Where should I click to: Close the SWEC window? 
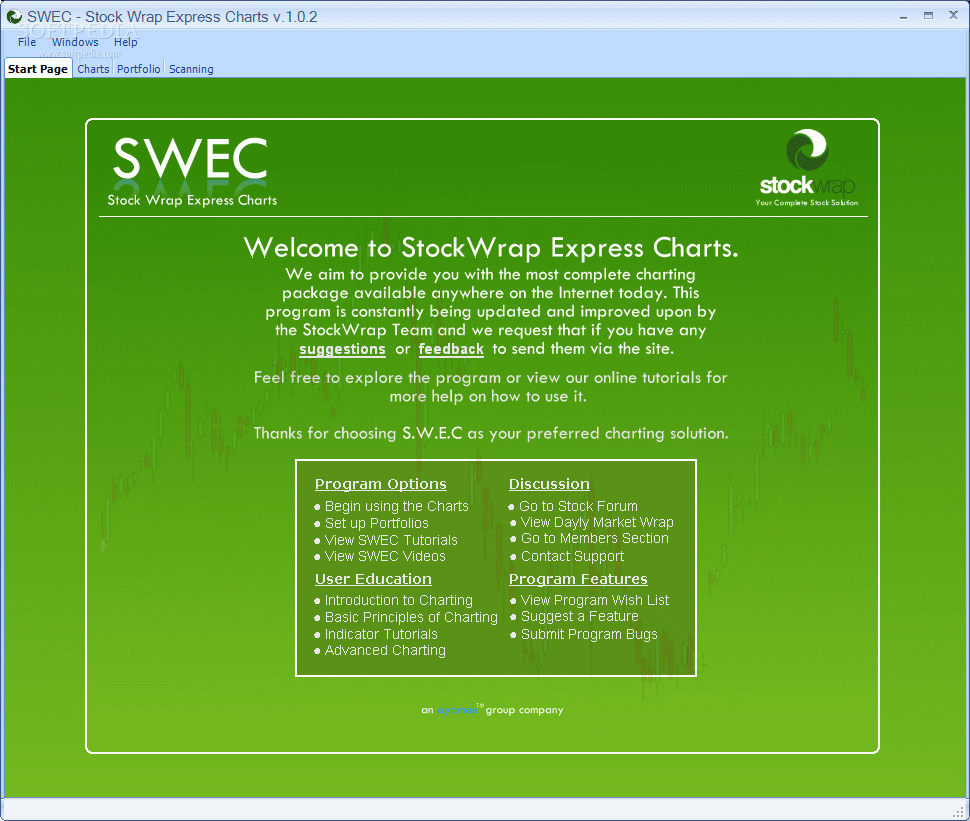pyautogui.click(x=953, y=15)
